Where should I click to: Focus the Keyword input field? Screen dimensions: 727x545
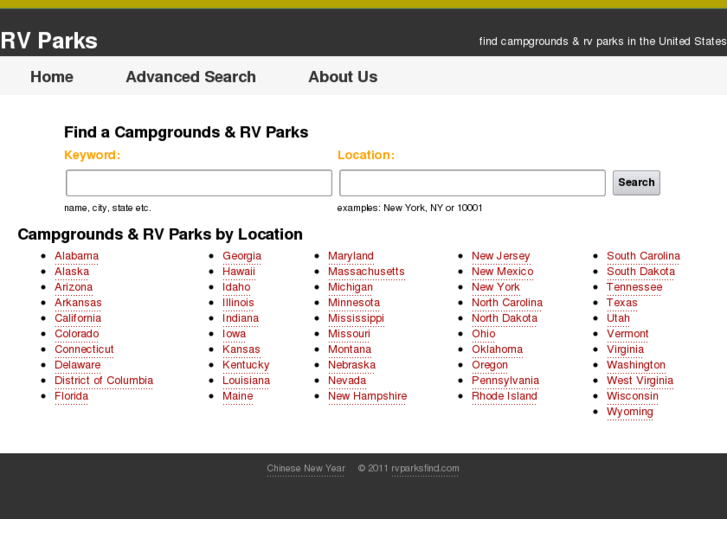tap(199, 183)
